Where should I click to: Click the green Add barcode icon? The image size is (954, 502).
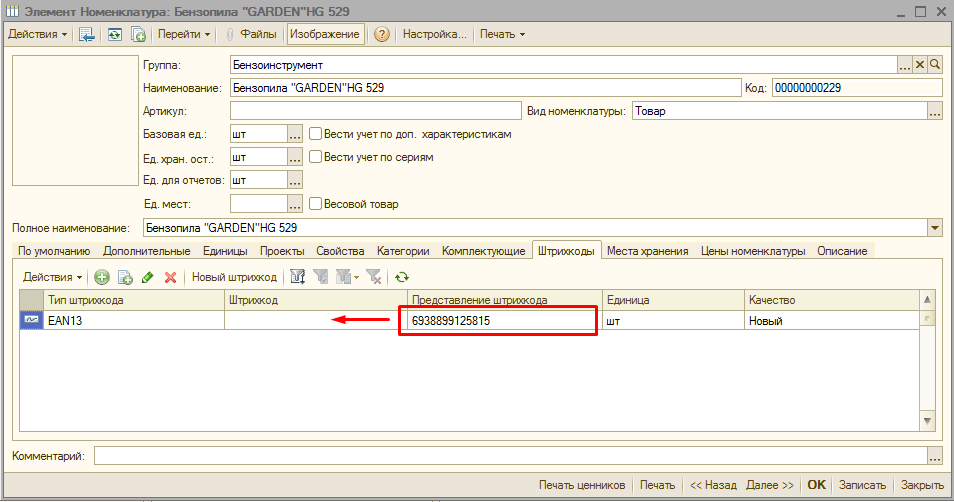pyautogui.click(x=101, y=277)
